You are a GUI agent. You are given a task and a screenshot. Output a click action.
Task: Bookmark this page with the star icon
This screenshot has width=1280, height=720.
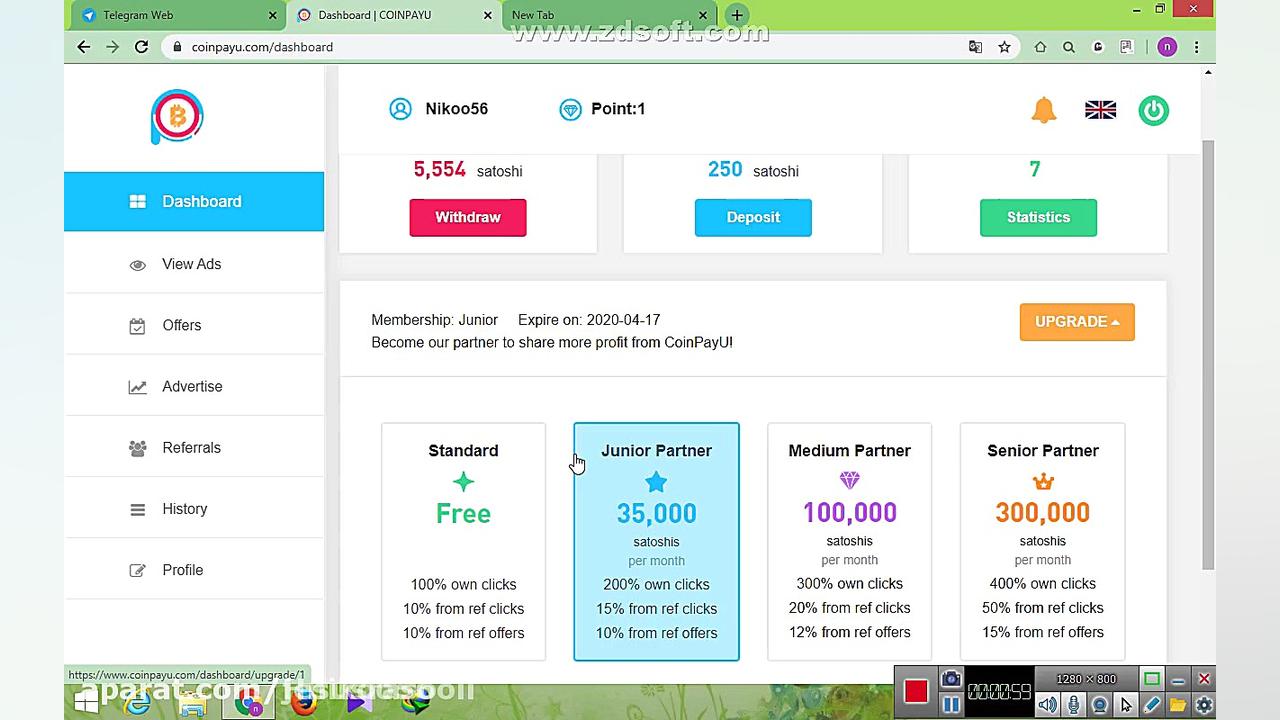pos(1004,47)
